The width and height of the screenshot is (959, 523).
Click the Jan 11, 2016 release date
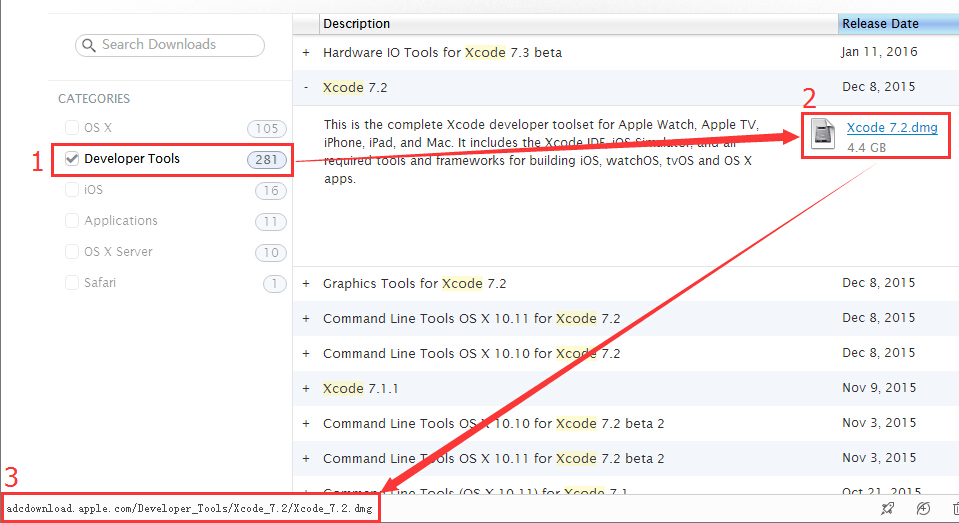(x=879, y=52)
